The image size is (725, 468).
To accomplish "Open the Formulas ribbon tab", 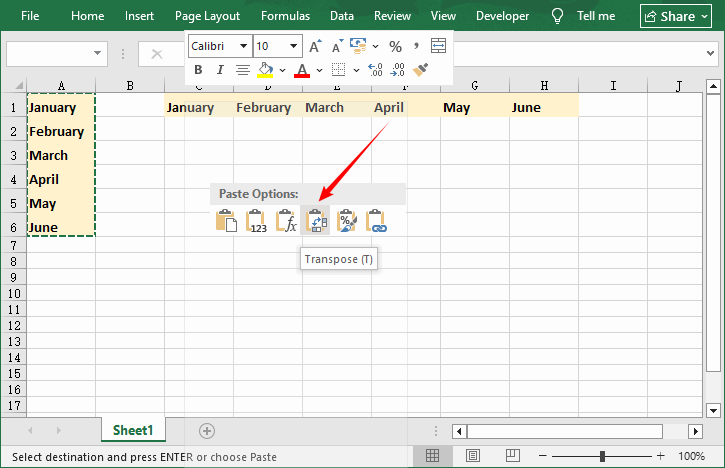I will [x=285, y=16].
